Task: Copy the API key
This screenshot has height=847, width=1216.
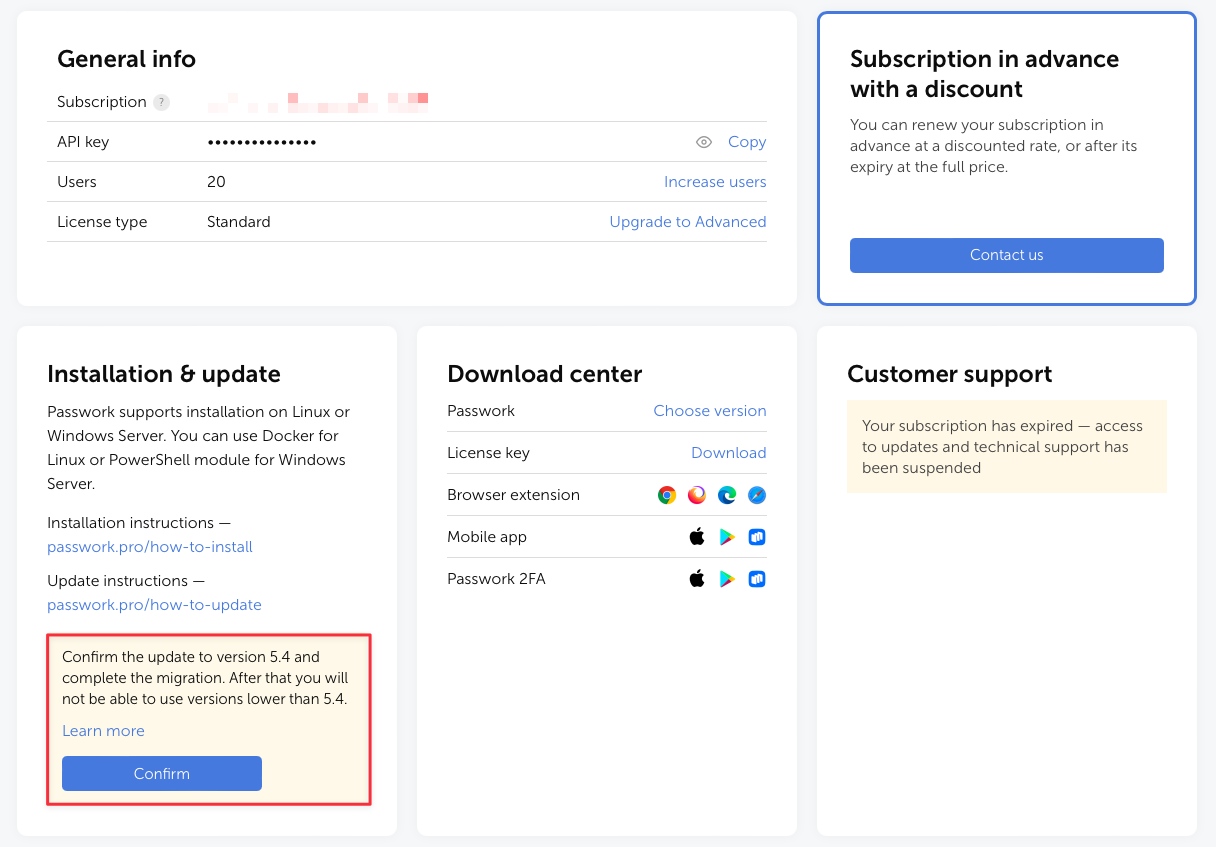Action: pyautogui.click(x=746, y=141)
